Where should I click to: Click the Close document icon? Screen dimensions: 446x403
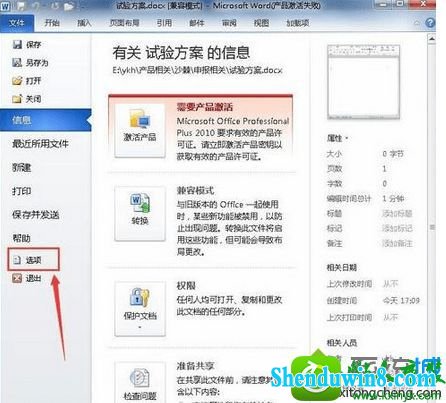tap(17, 98)
